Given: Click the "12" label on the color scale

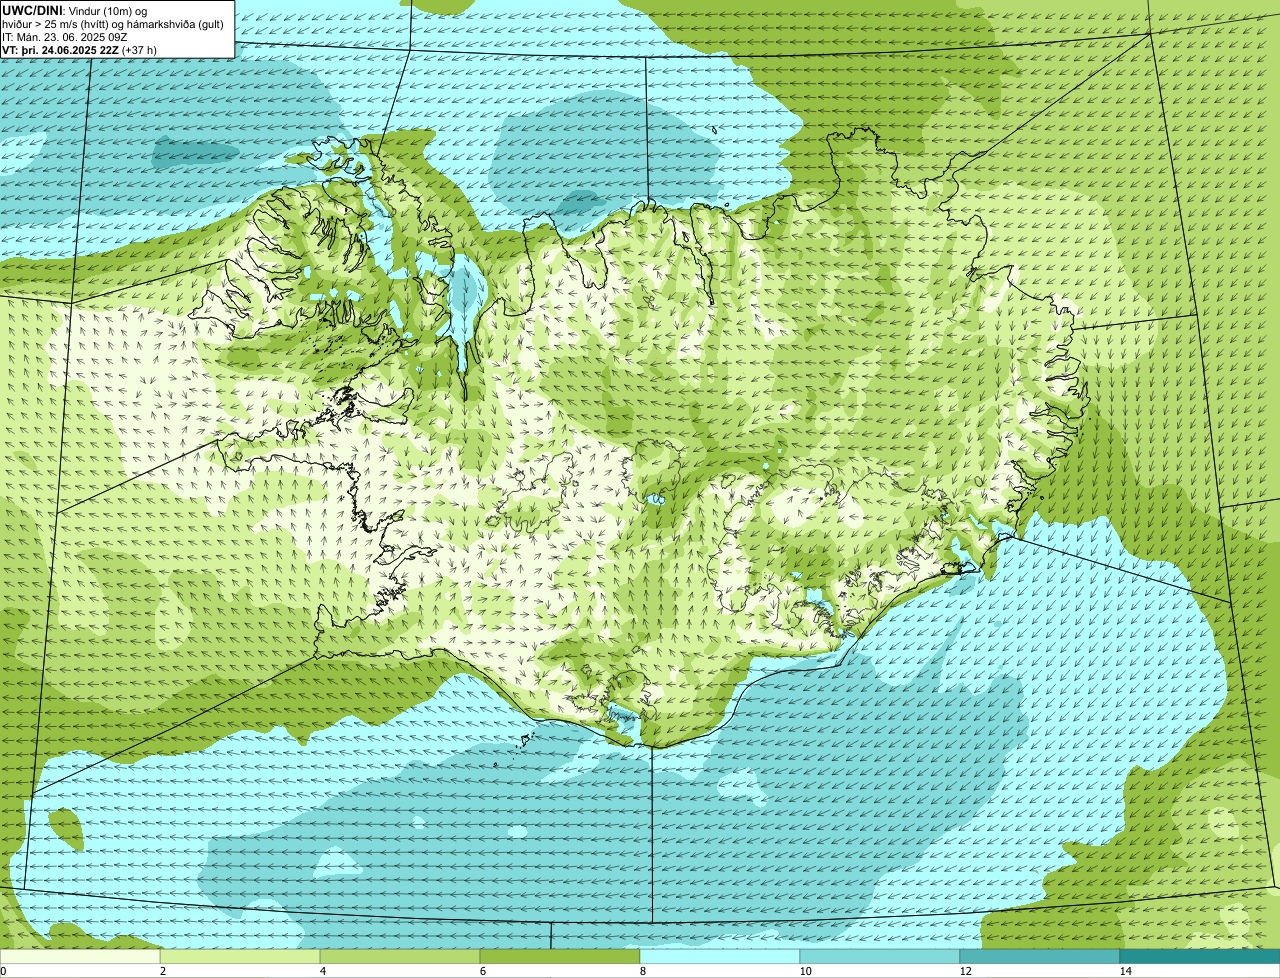Looking at the screenshot, I should tap(964, 971).
